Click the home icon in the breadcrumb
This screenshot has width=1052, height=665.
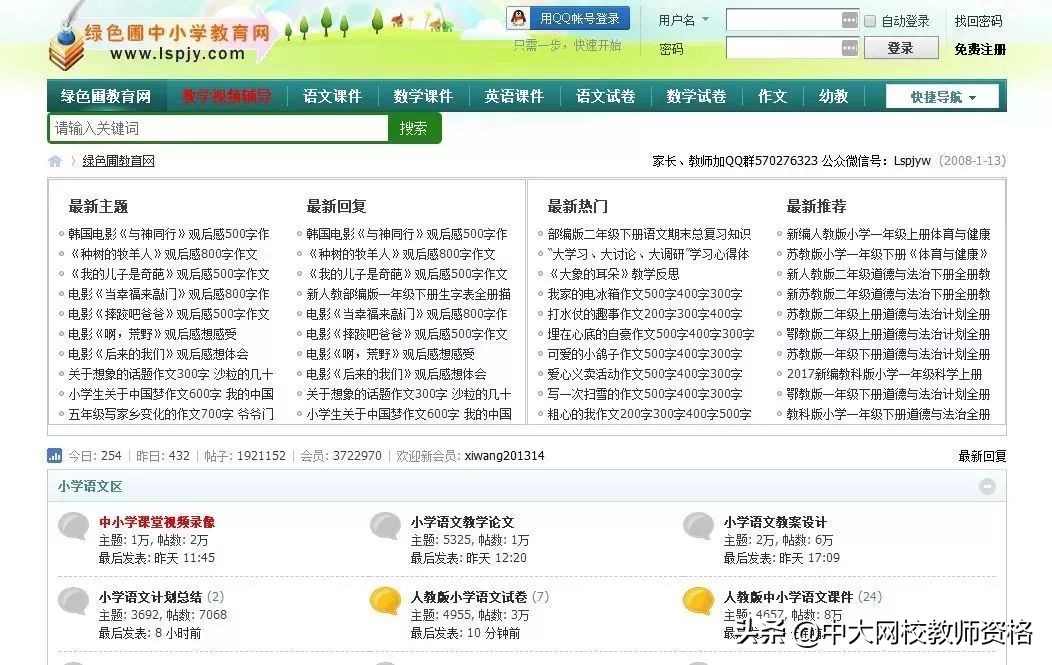coord(55,160)
